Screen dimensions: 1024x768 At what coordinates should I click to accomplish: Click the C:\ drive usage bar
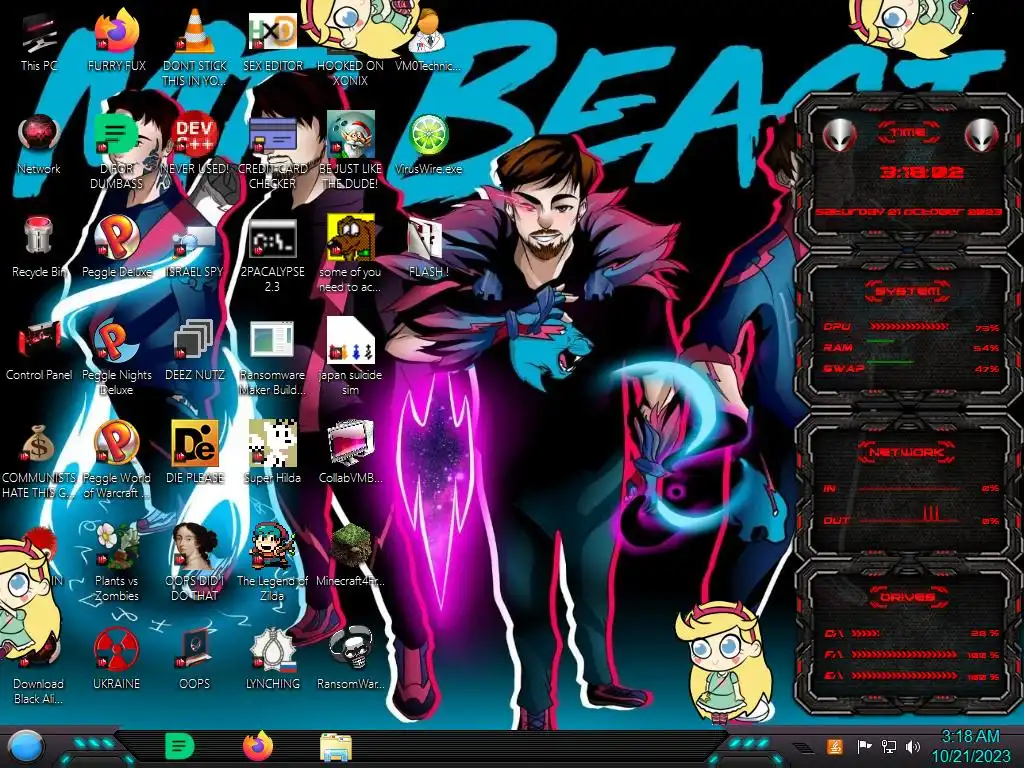(865, 633)
